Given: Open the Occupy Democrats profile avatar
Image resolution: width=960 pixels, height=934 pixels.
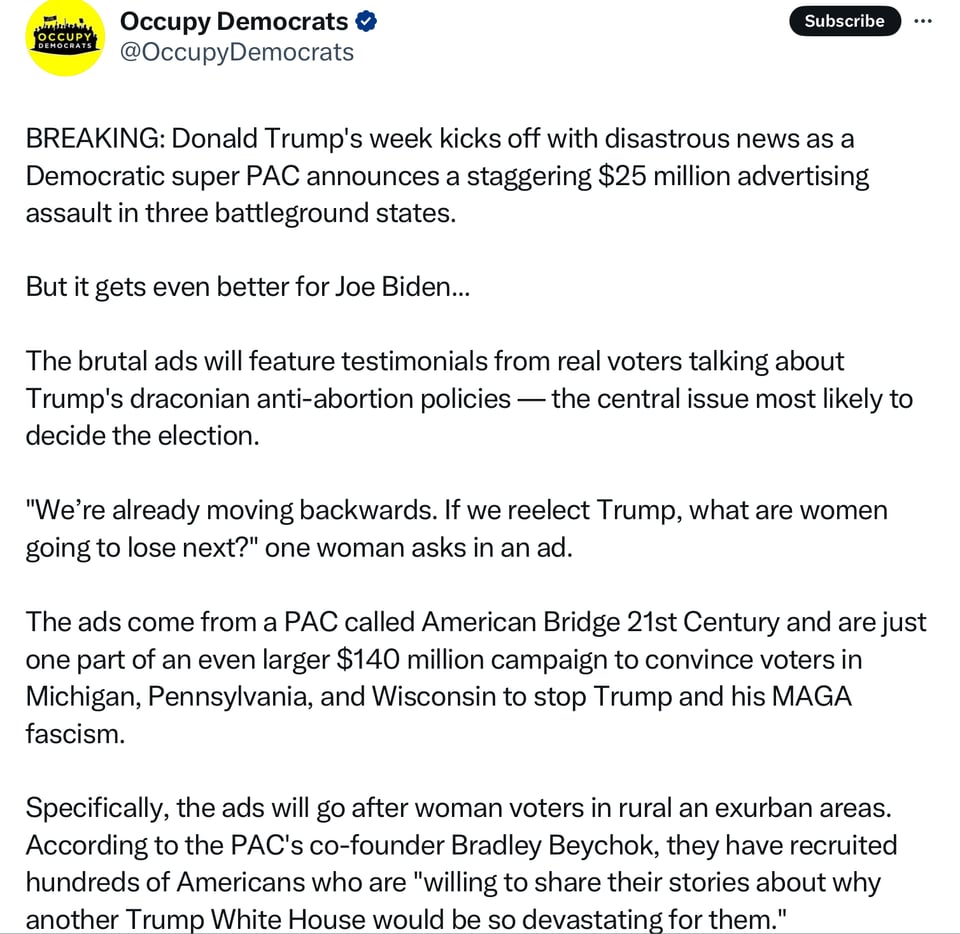Looking at the screenshot, I should point(66,38).
